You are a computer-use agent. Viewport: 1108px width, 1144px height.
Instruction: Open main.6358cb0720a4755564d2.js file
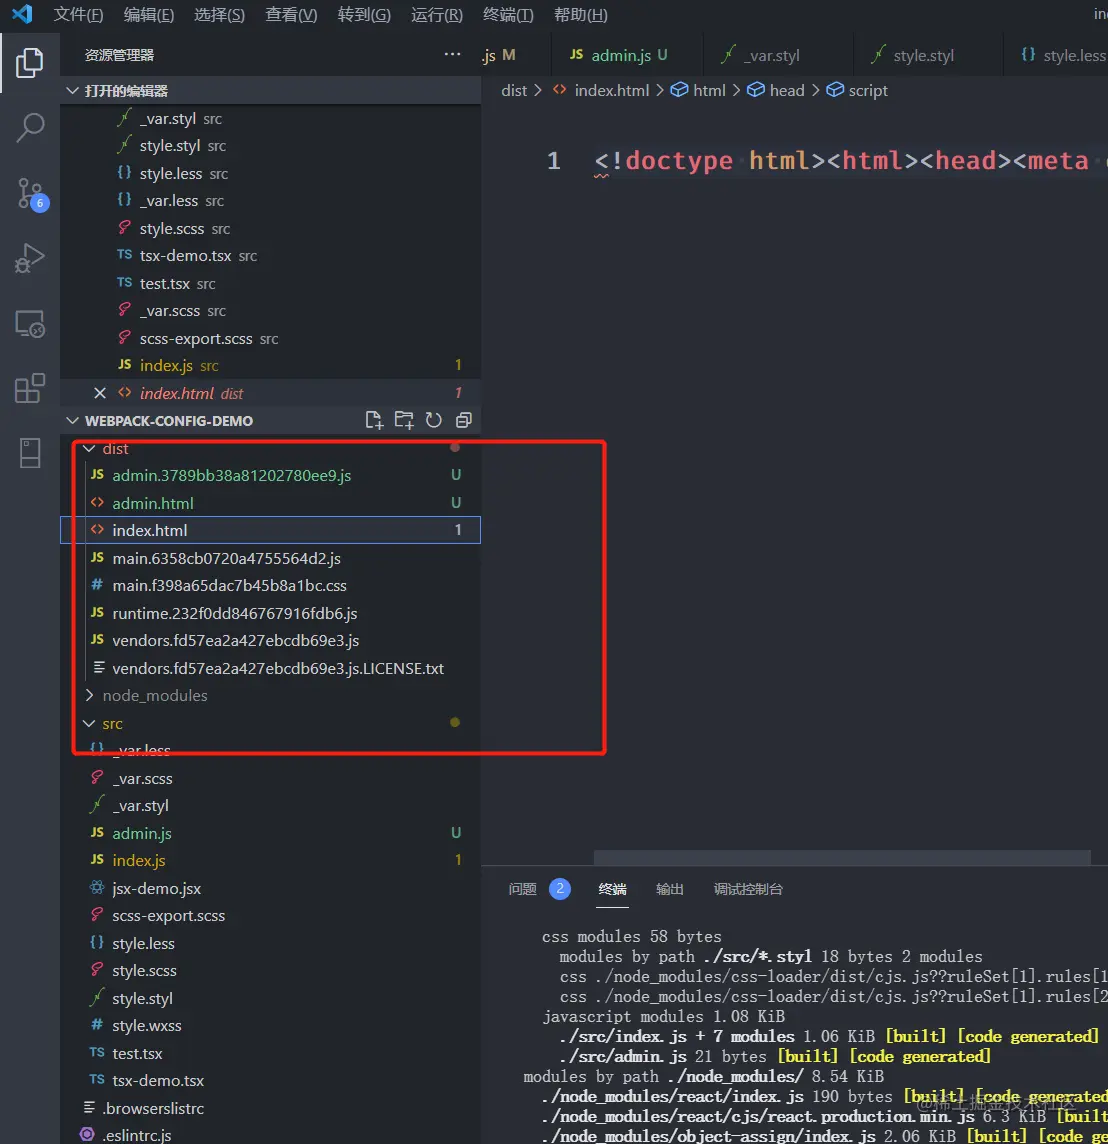(270, 558)
